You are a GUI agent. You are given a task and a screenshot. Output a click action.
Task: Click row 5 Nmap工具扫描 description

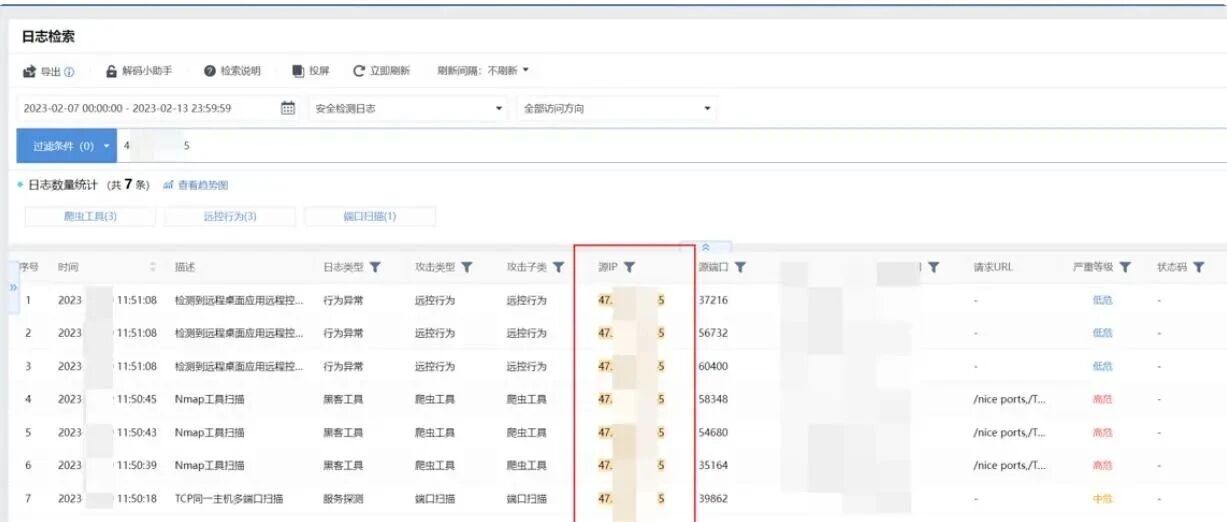click(210, 432)
